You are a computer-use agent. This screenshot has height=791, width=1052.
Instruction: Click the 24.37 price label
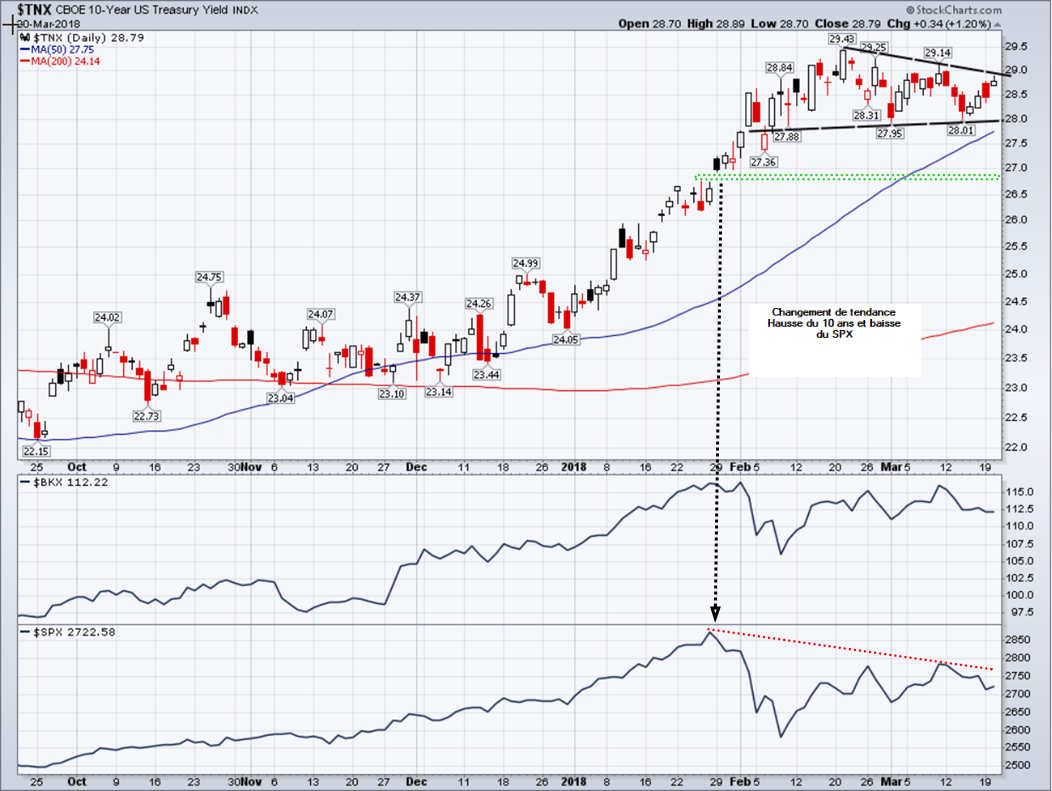(407, 297)
